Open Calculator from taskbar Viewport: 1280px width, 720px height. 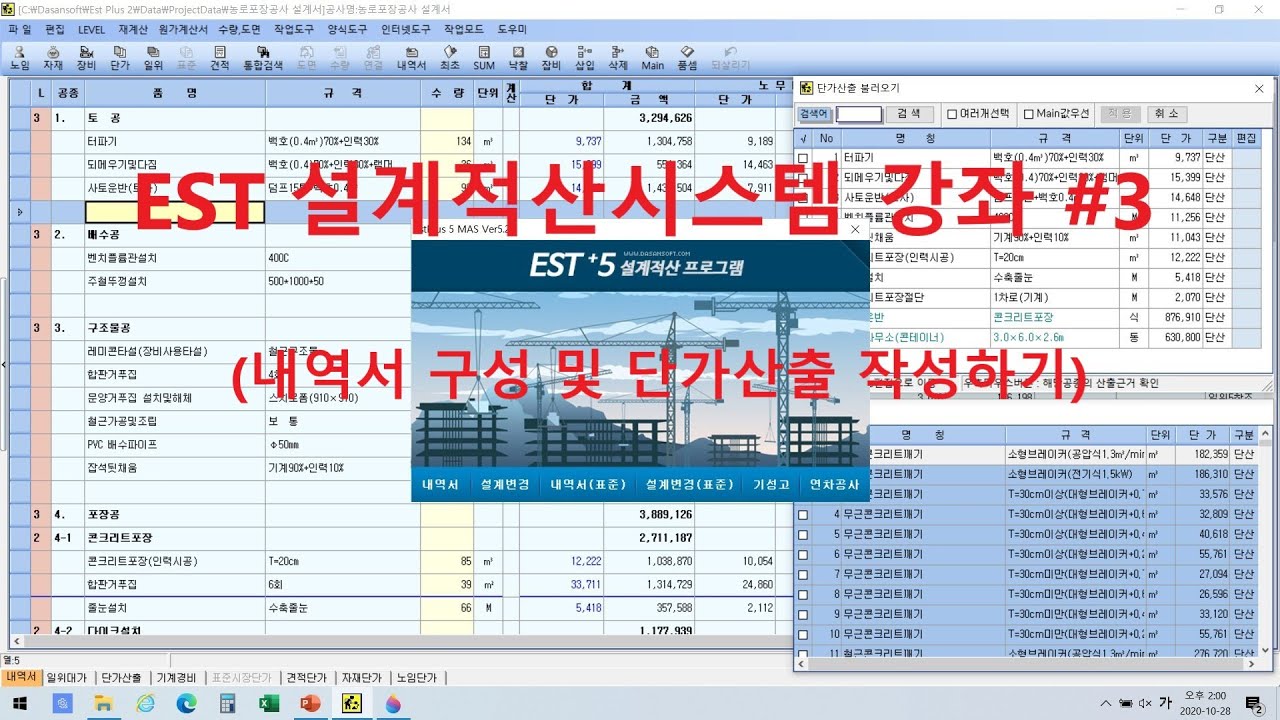[227, 704]
